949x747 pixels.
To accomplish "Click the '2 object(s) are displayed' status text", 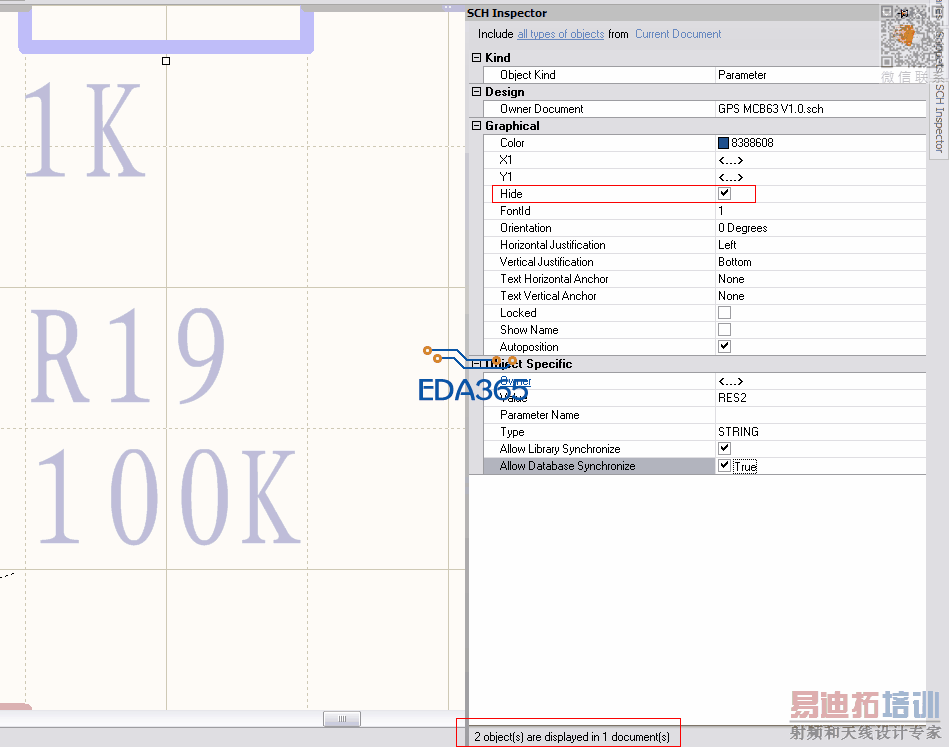I will pyautogui.click(x=571, y=737).
